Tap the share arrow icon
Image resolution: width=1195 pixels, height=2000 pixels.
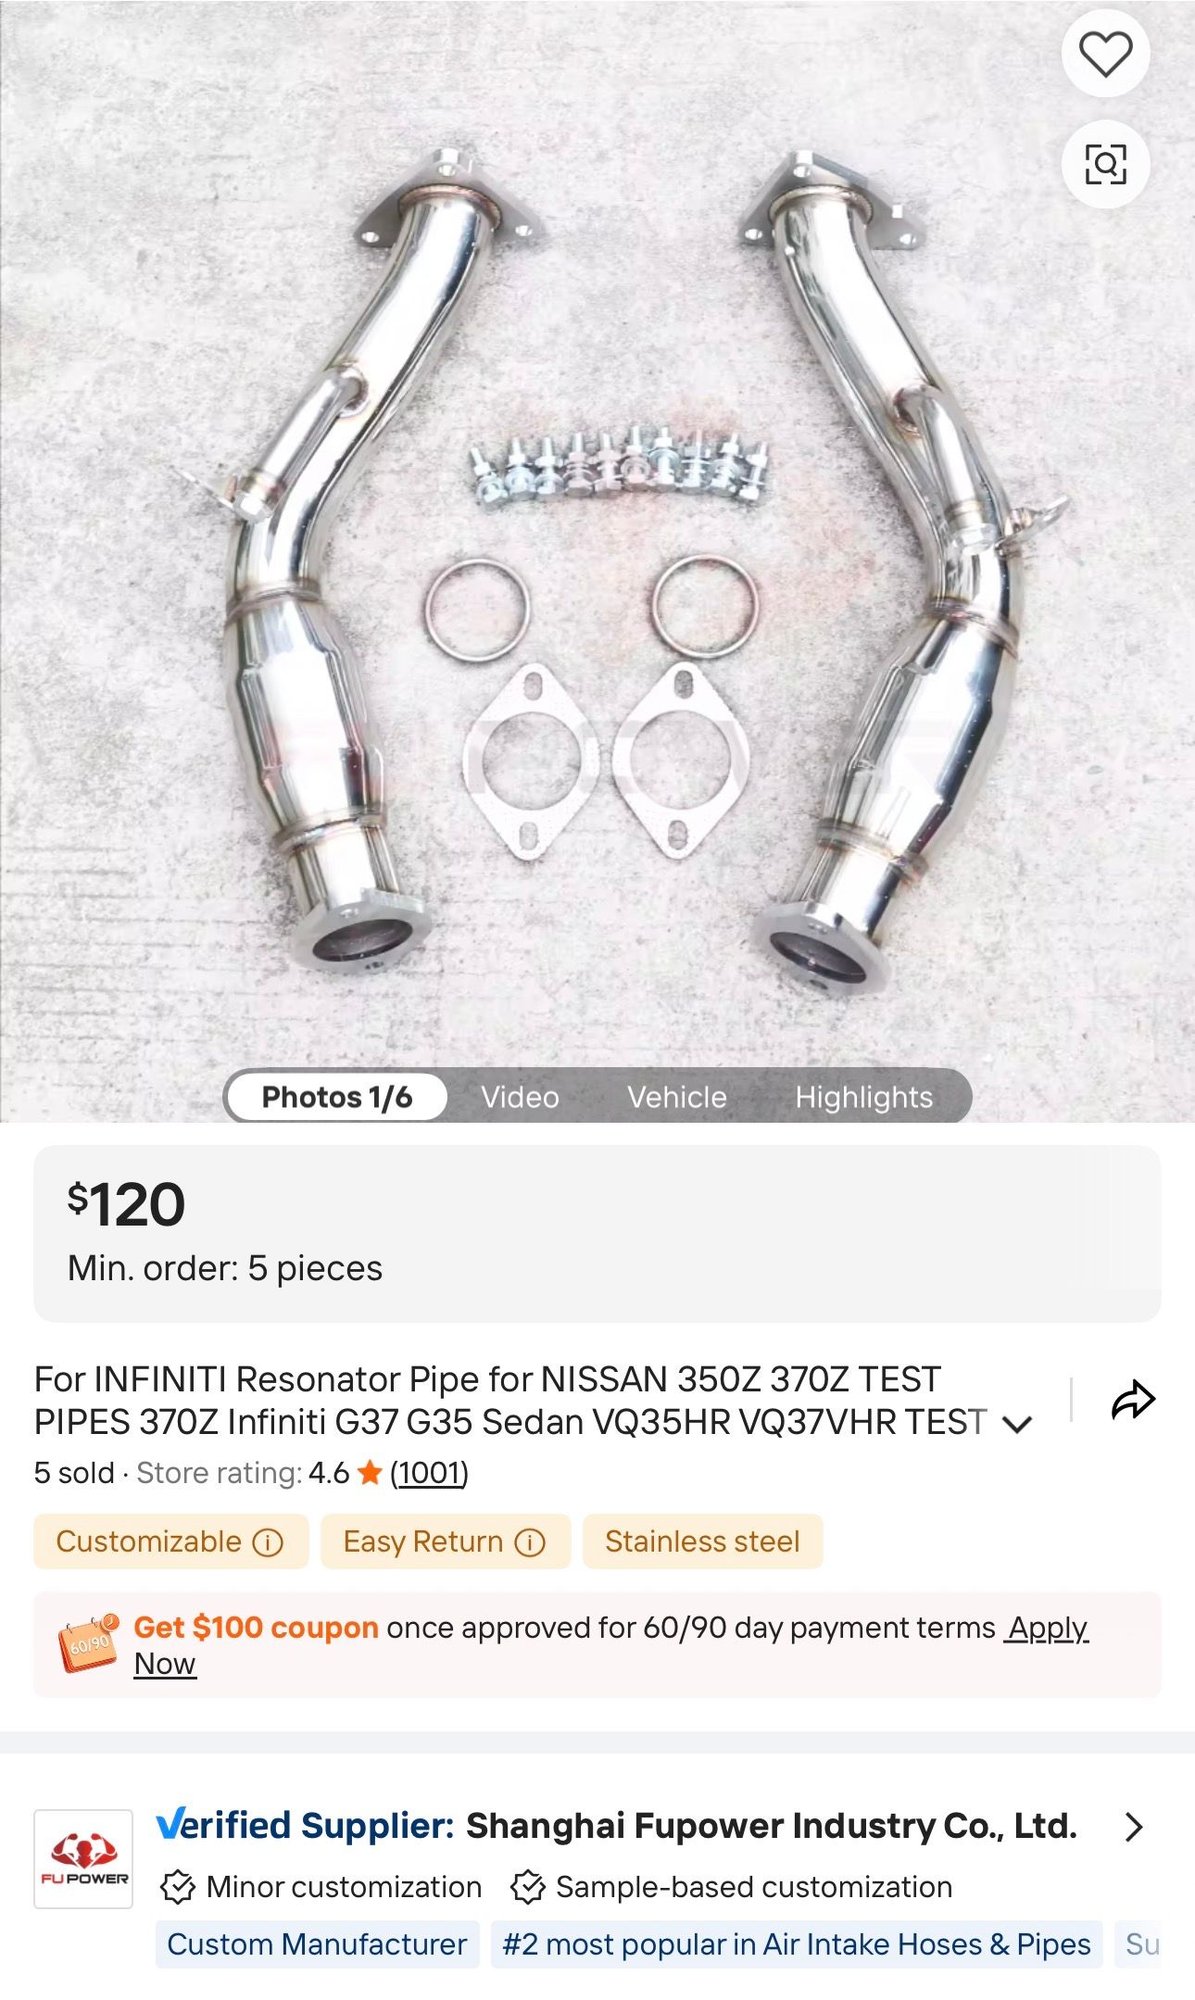point(1133,1399)
